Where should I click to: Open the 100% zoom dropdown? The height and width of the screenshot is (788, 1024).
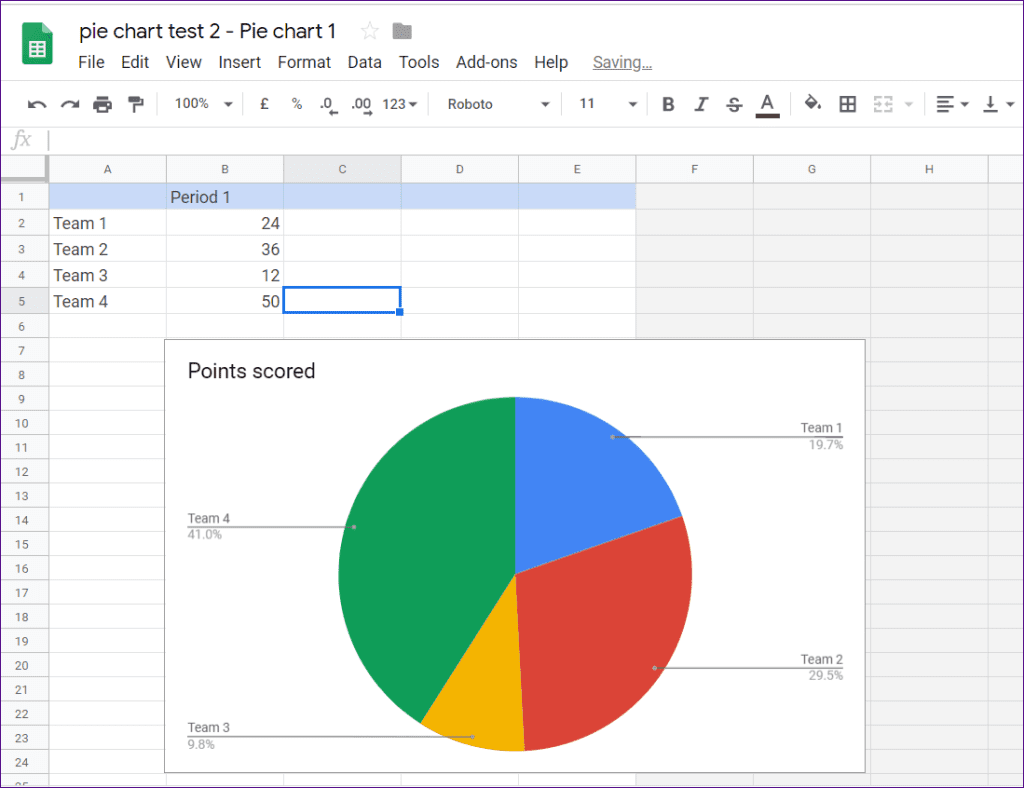pyautogui.click(x=204, y=104)
